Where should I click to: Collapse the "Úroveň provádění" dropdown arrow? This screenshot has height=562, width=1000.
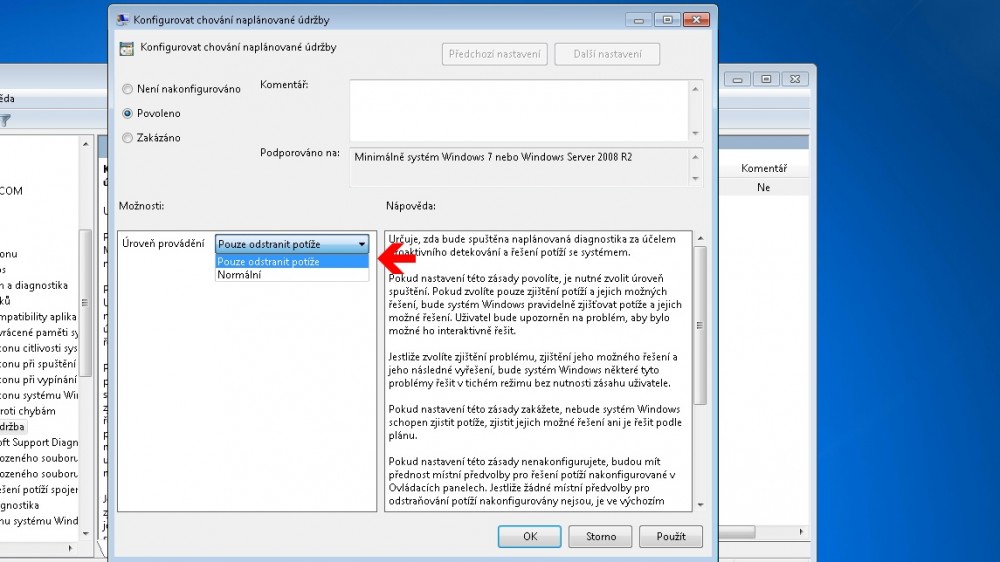point(361,245)
